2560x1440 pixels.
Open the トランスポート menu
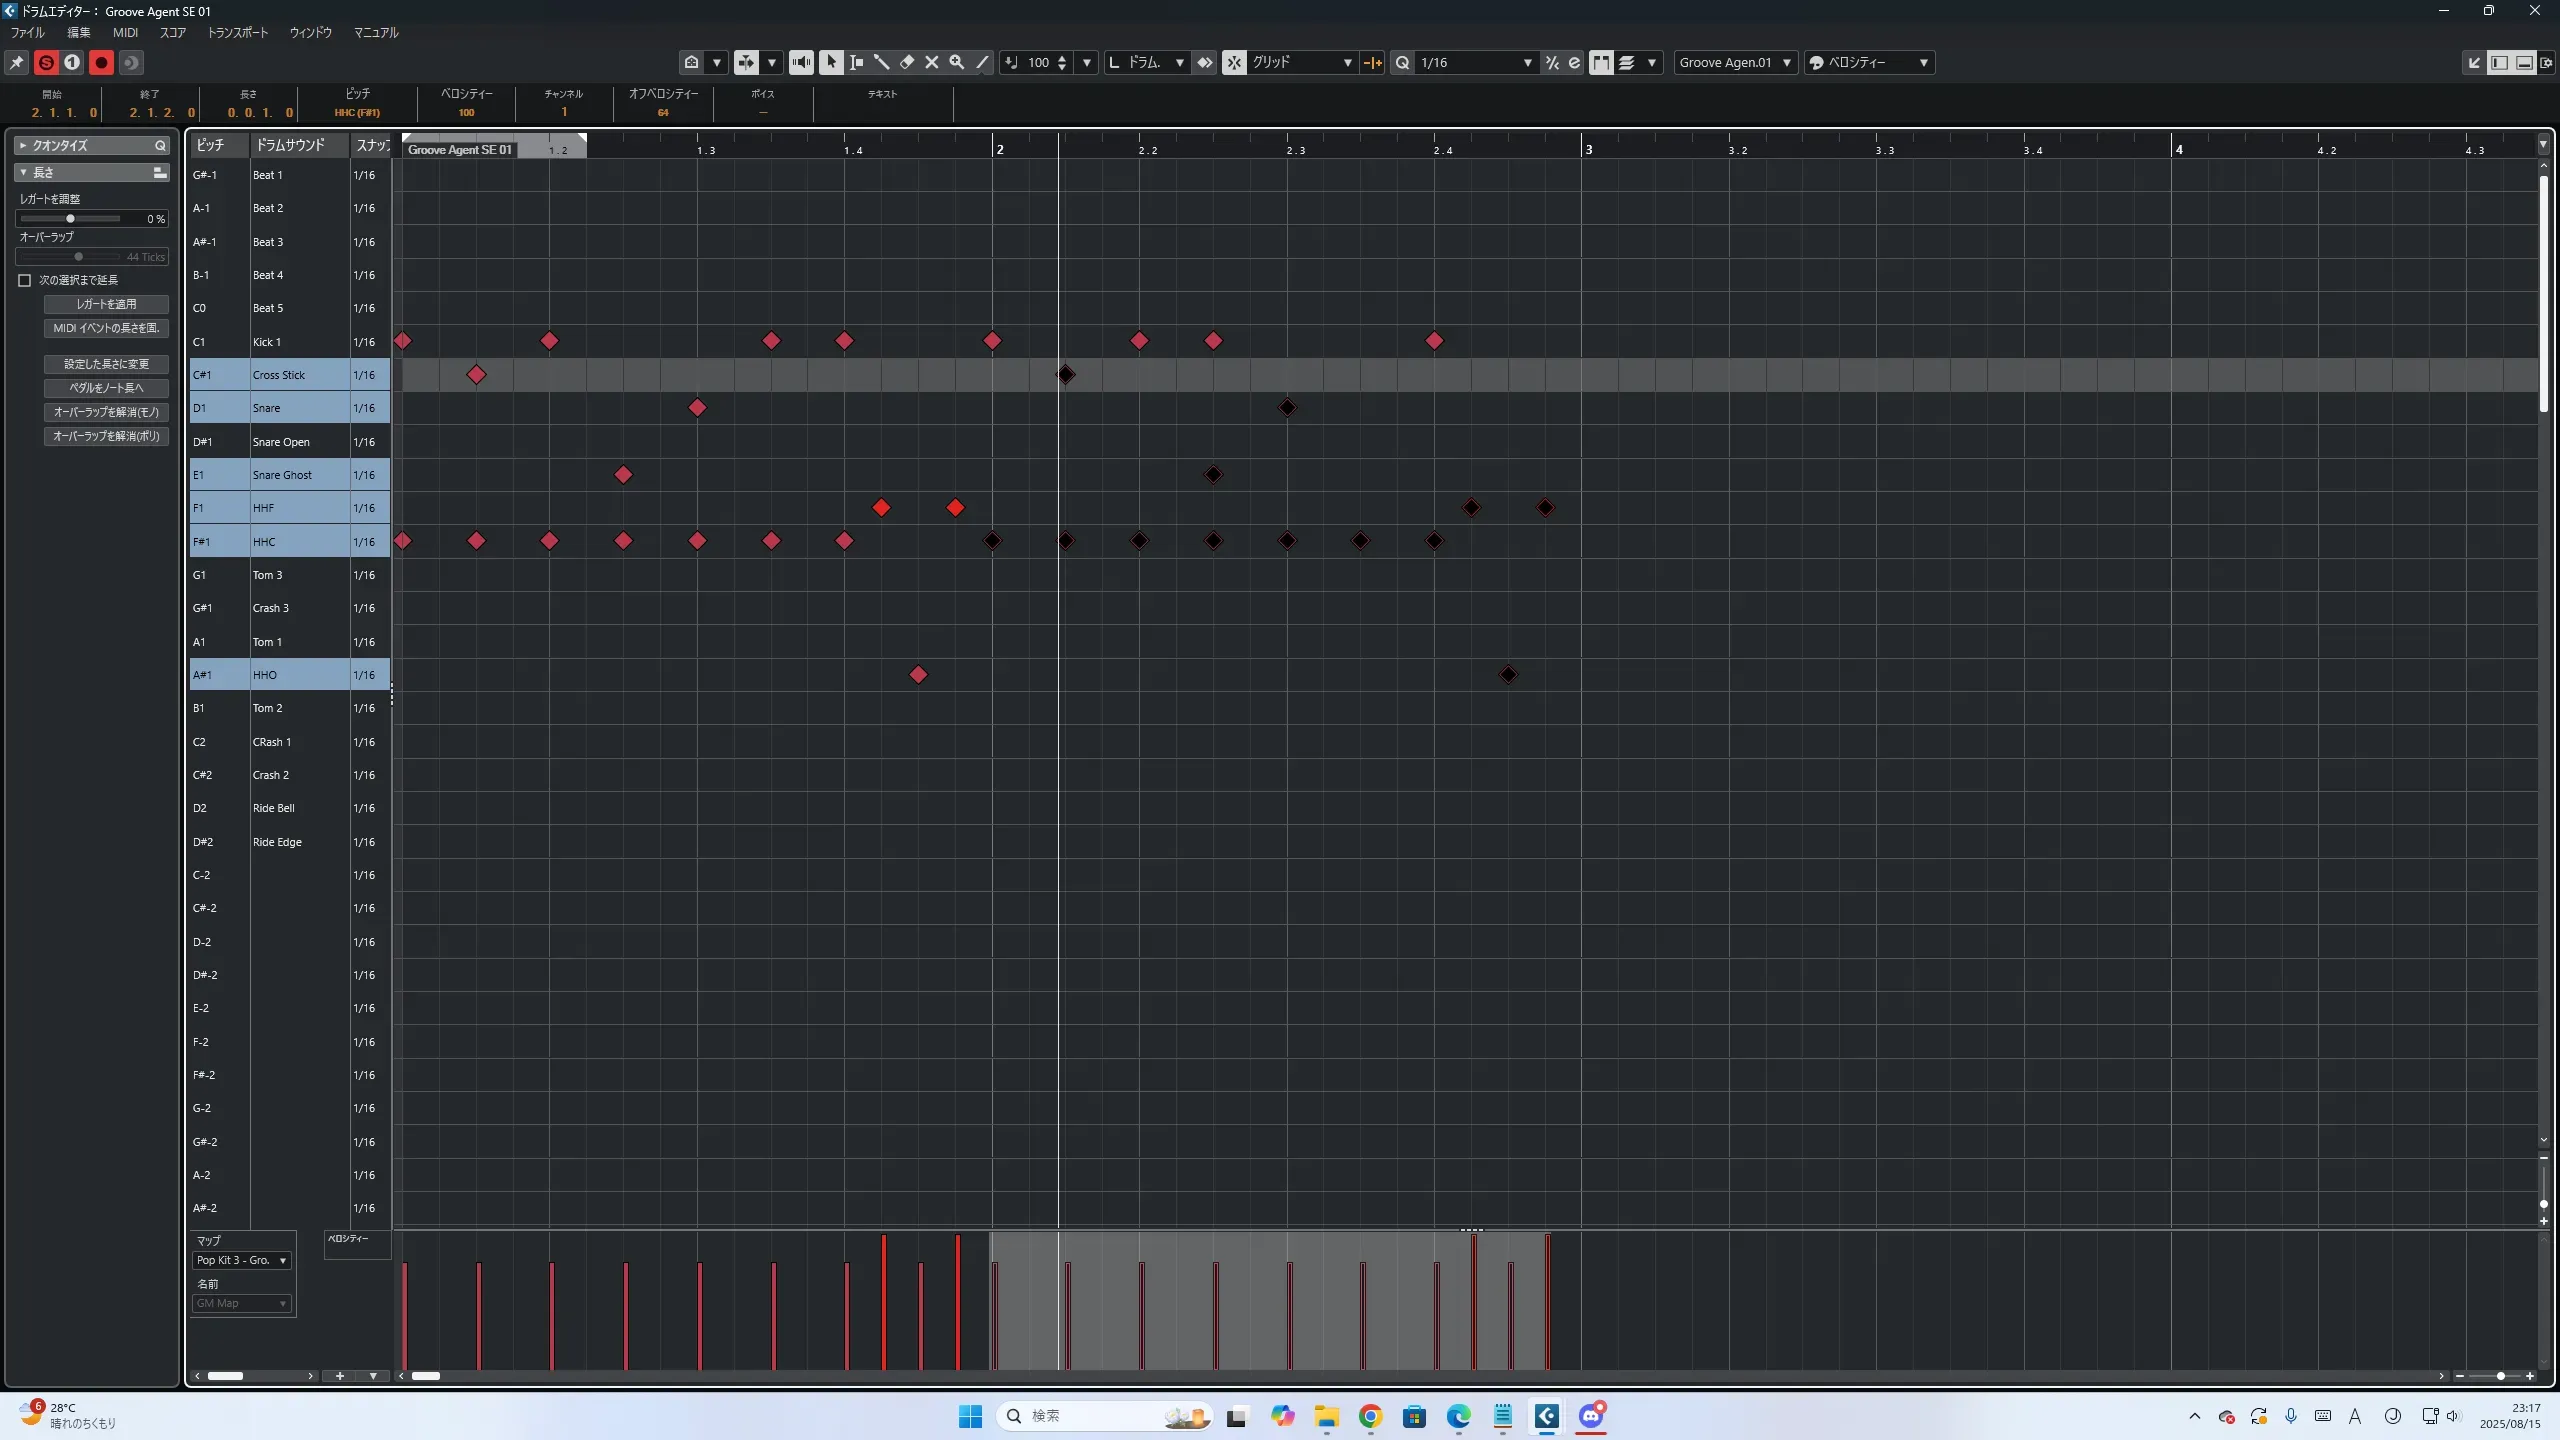click(x=237, y=32)
